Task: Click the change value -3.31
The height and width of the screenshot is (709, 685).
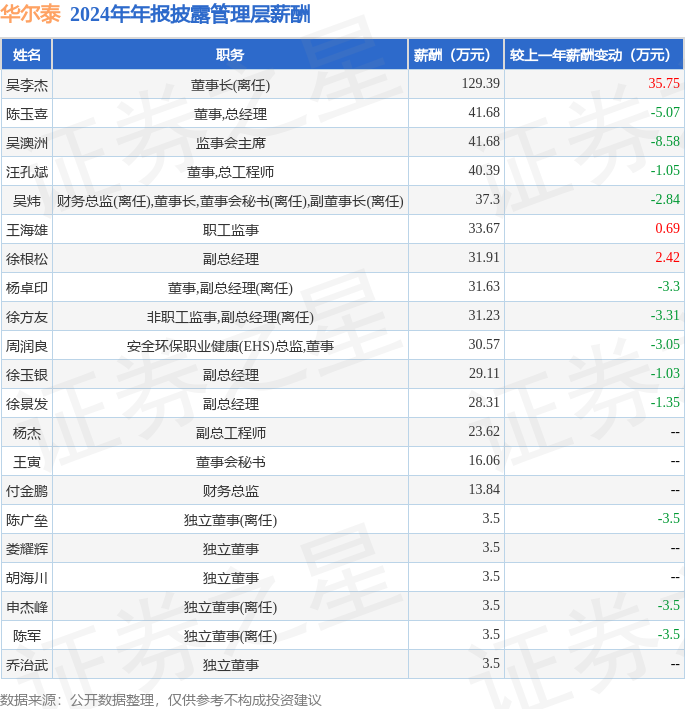Action: 665,315
